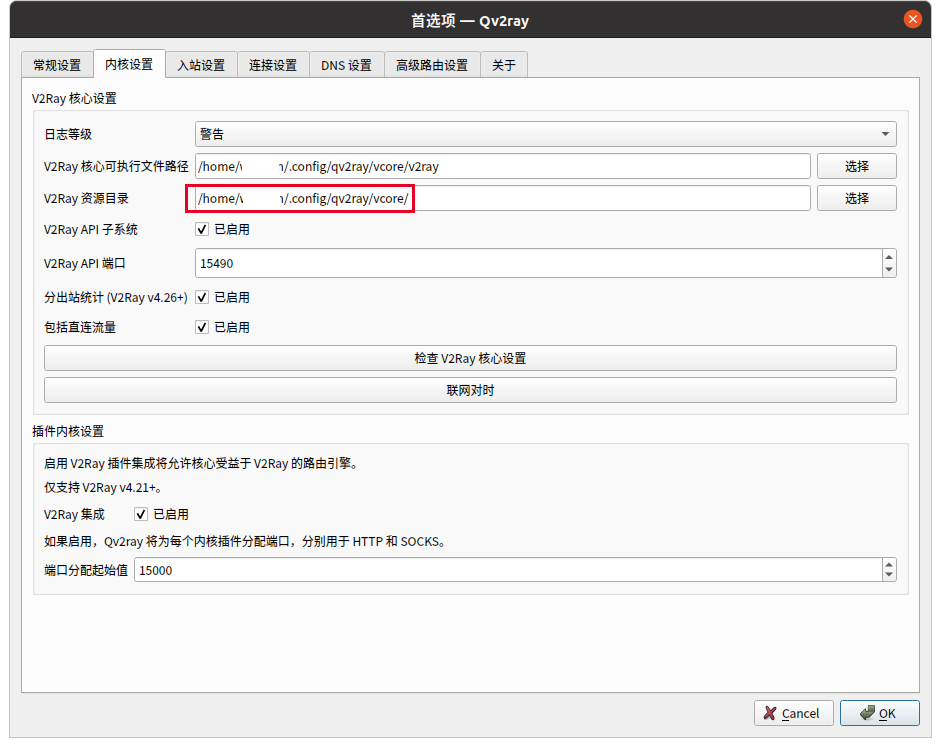The height and width of the screenshot is (747, 941).
Task: Open the 日志等级 dropdown showing 警告
Action: click(546, 134)
